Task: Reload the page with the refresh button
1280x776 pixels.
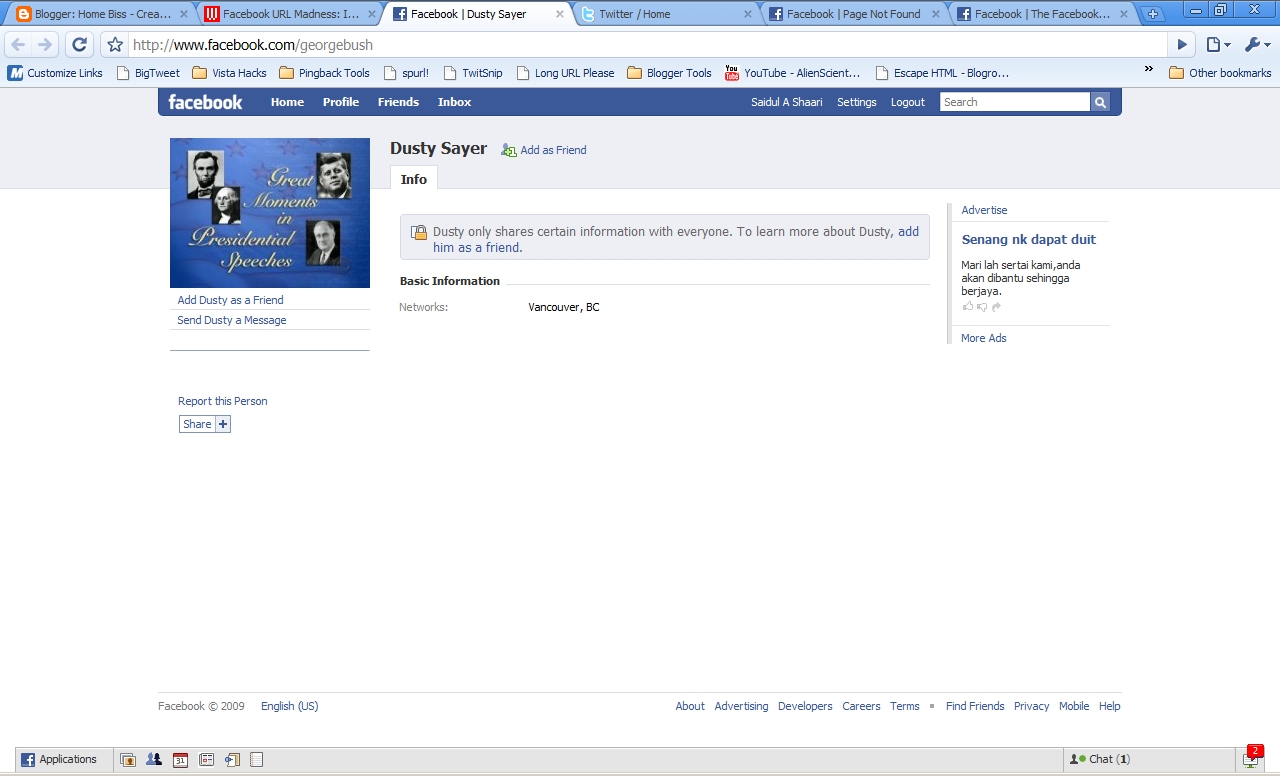Action: tap(79, 45)
